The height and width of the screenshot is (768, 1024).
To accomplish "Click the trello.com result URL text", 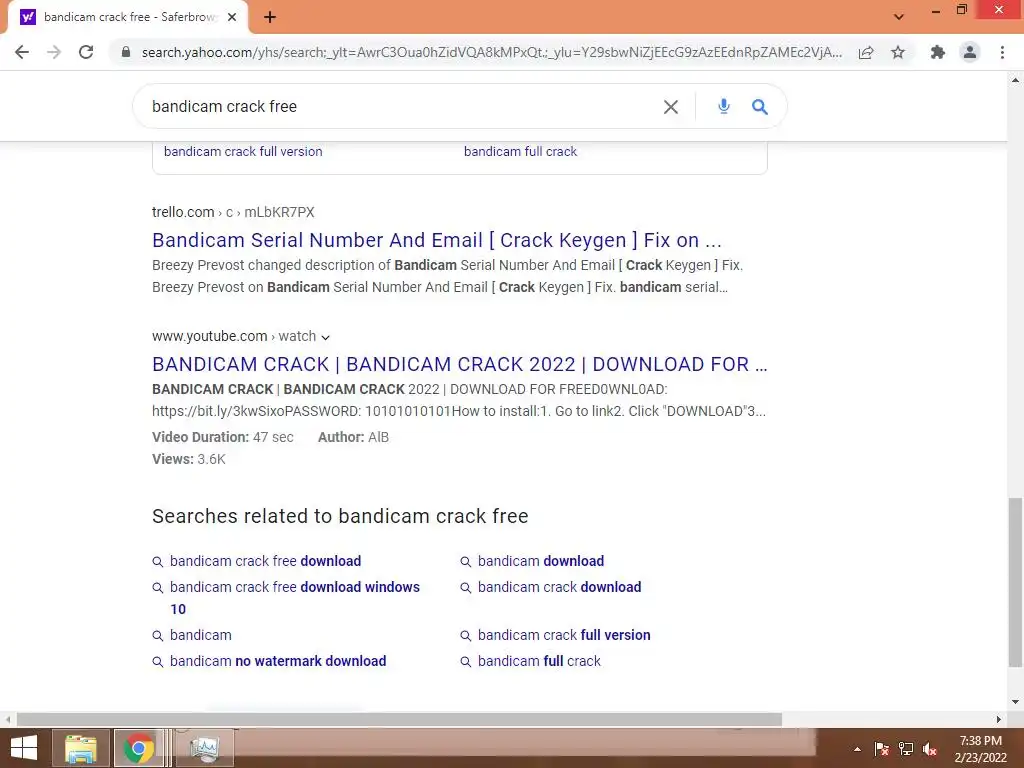I will click(233, 212).
